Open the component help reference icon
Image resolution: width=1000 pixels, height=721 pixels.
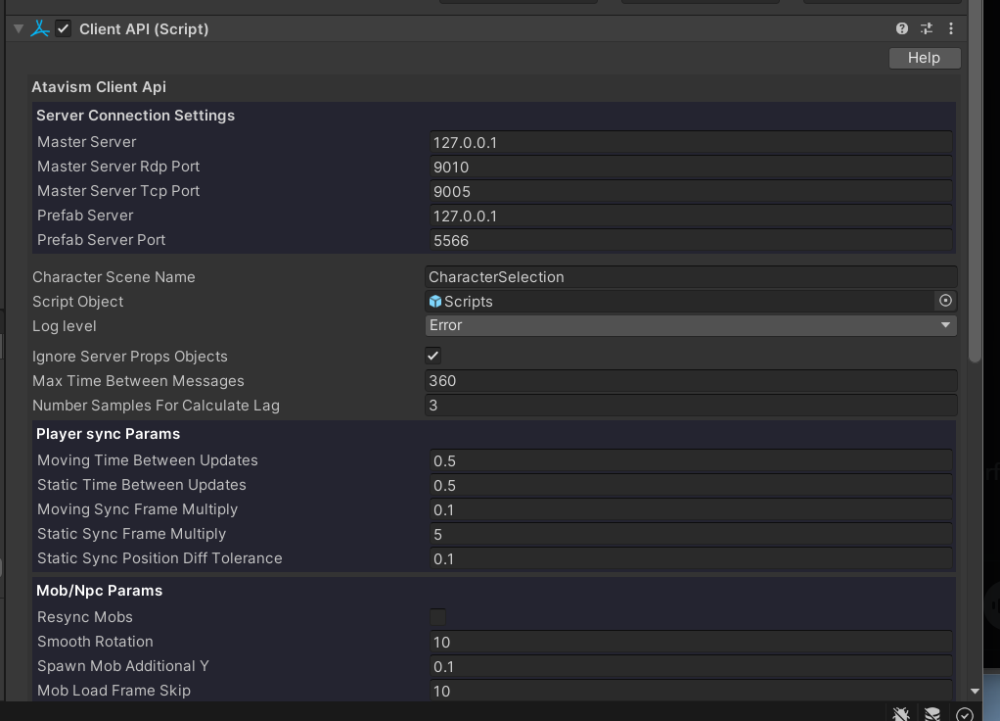(902, 29)
